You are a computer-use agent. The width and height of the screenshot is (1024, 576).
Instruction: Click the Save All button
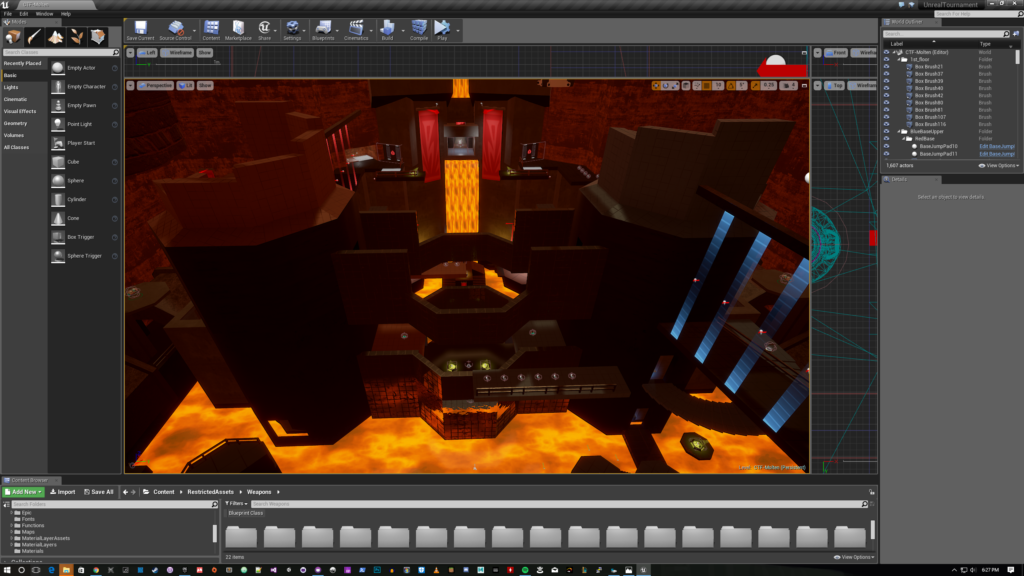[x=99, y=492]
